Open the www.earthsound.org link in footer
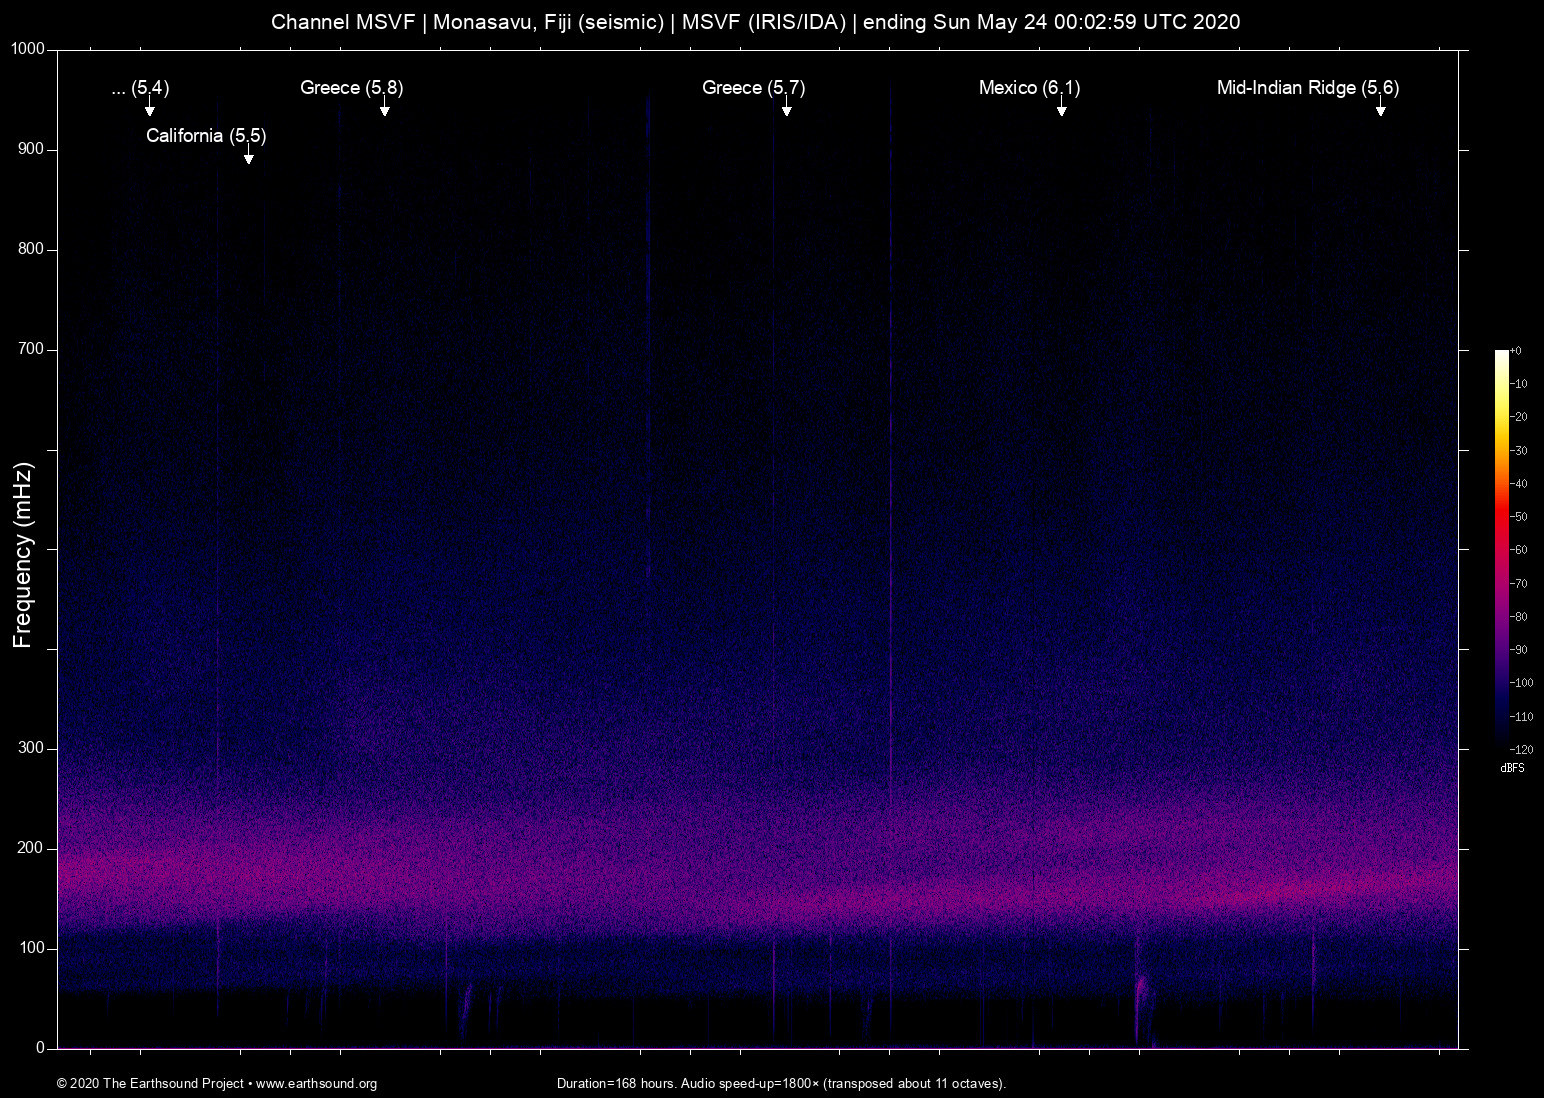The width and height of the screenshot is (1544, 1098). [x=316, y=1084]
